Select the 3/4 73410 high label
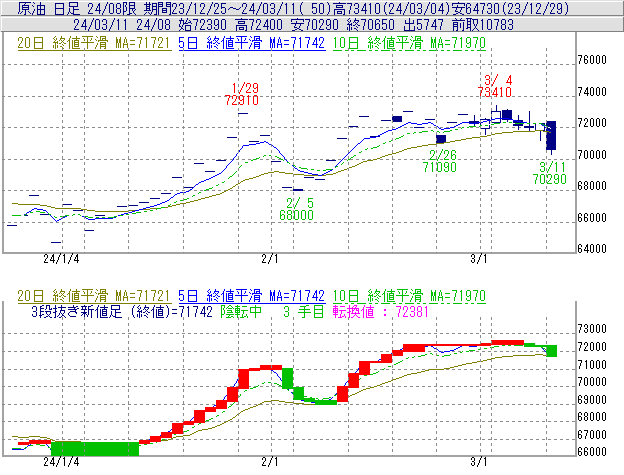The height and width of the screenshot is (475, 624). [x=495, y=86]
